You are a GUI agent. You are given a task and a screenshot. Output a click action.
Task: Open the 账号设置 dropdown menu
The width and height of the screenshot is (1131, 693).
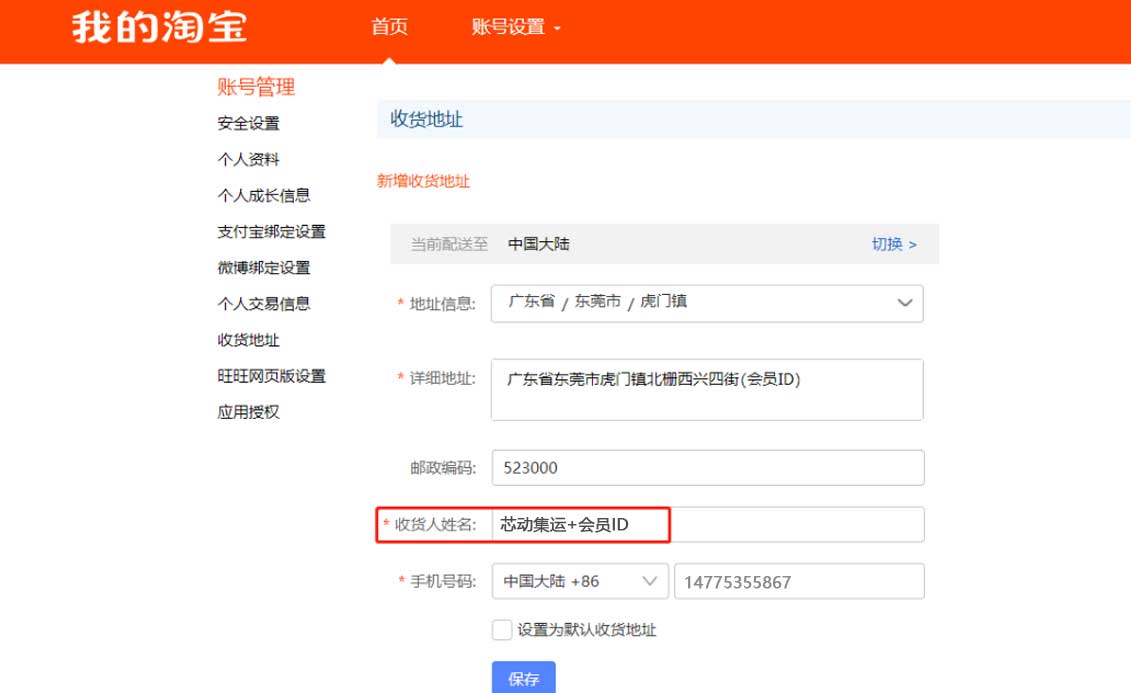(515, 27)
